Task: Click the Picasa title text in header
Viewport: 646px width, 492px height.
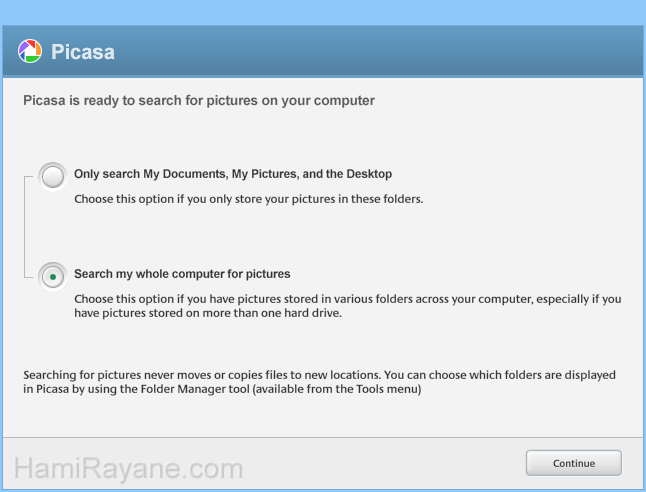Action: pos(83,52)
